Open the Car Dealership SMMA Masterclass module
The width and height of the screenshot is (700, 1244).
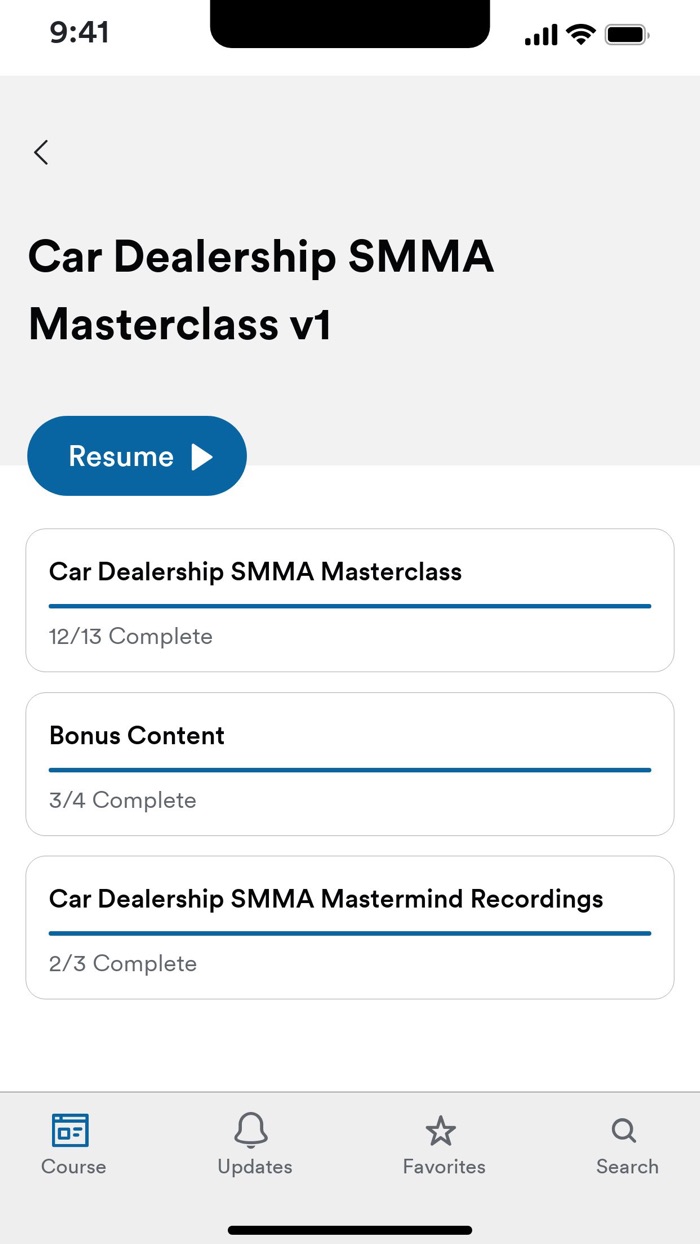pos(349,600)
